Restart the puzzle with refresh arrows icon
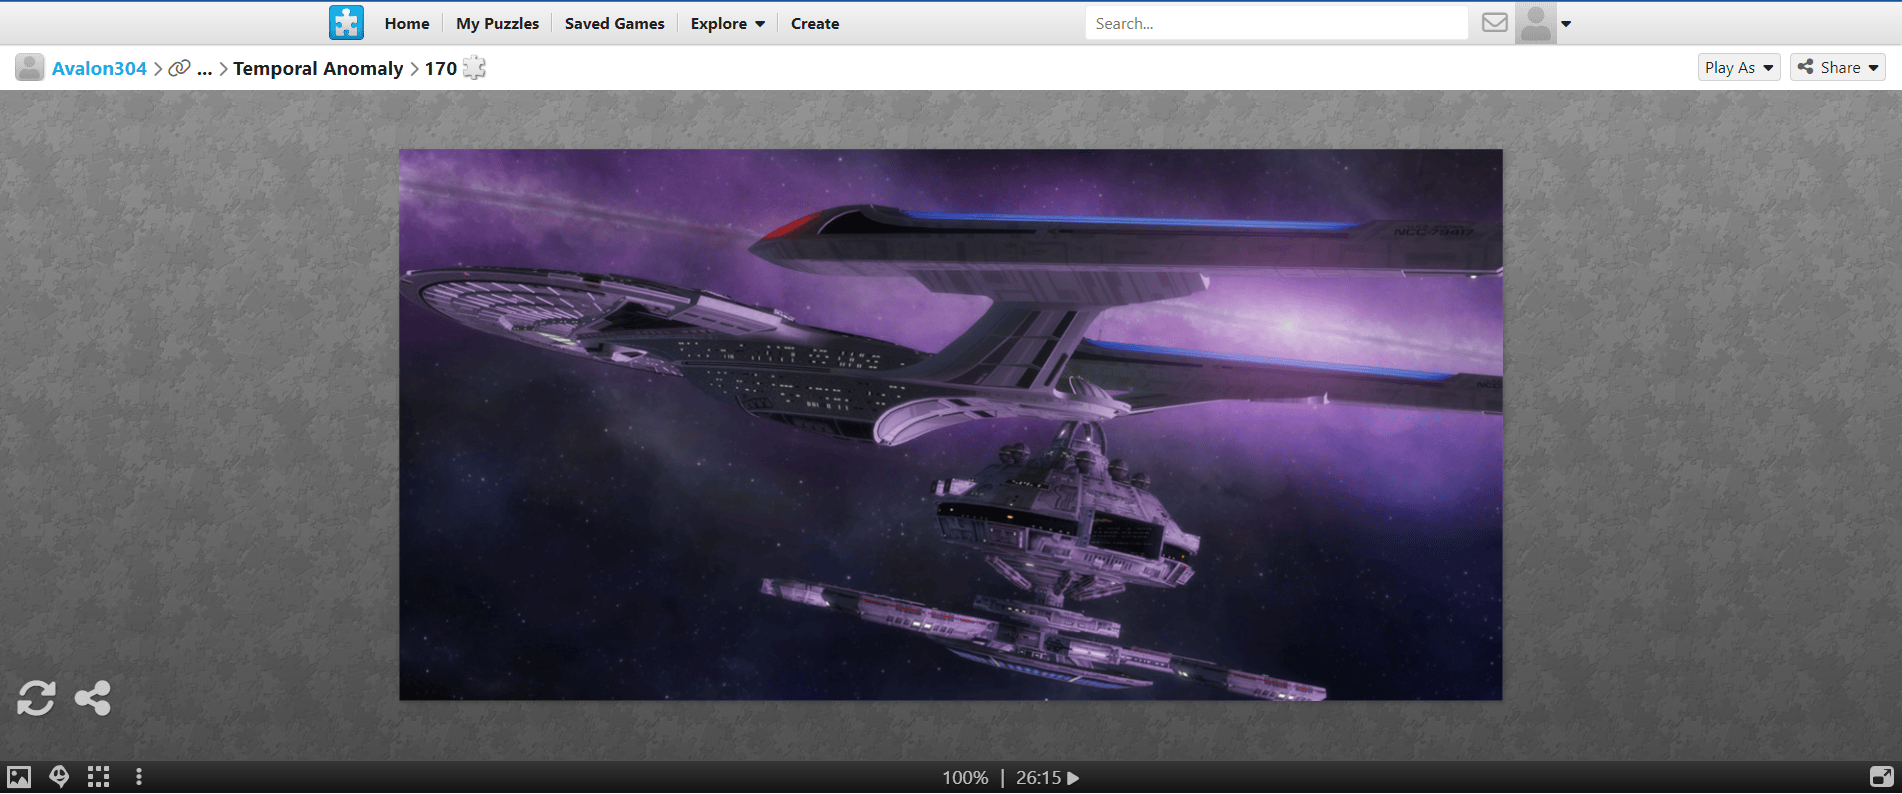This screenshot has height=794, width=1902. click(x=36, y=698)
